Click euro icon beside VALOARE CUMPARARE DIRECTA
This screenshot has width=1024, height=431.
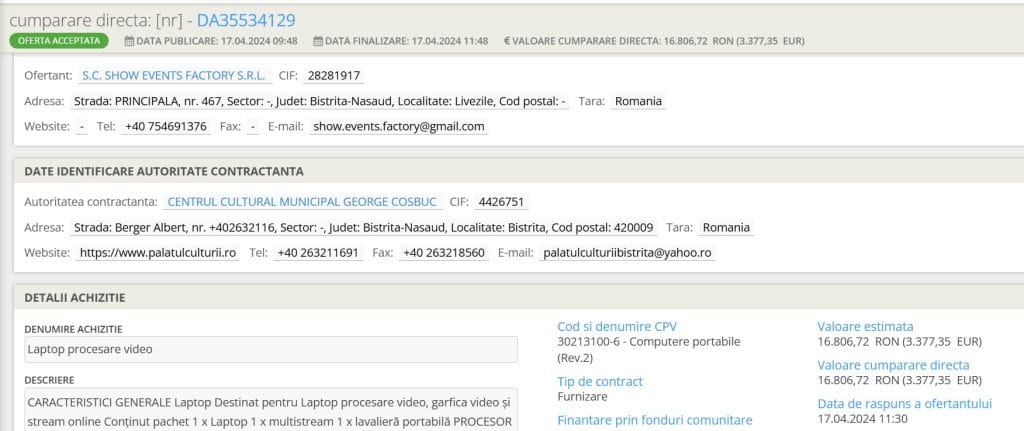tap(507, 41)
